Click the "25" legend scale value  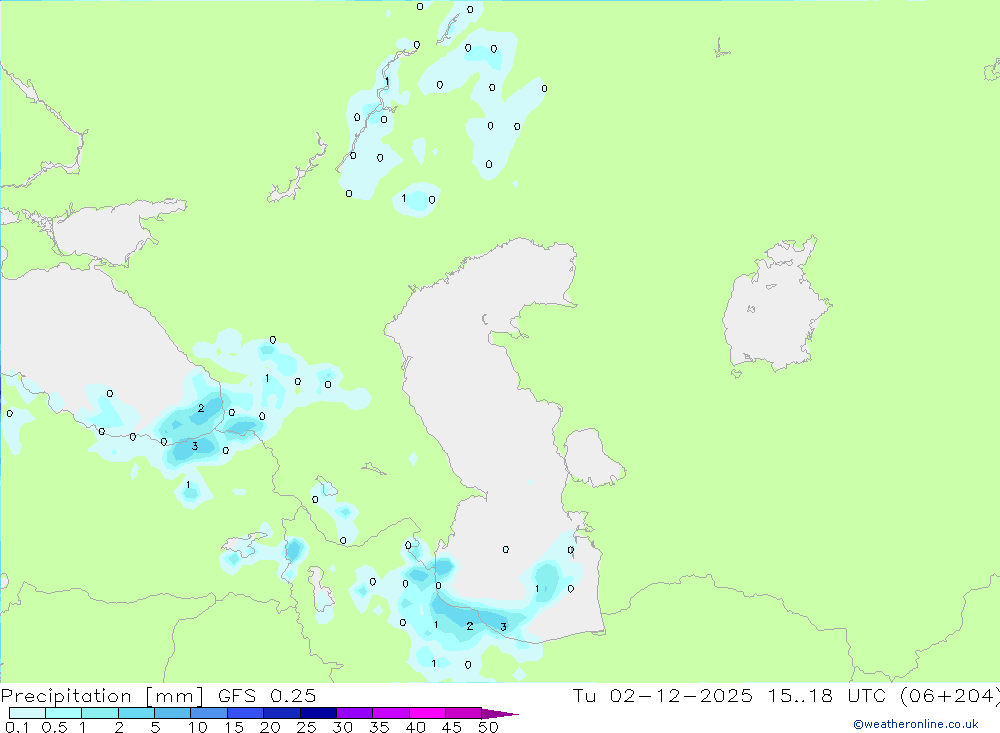click(306, 727)
